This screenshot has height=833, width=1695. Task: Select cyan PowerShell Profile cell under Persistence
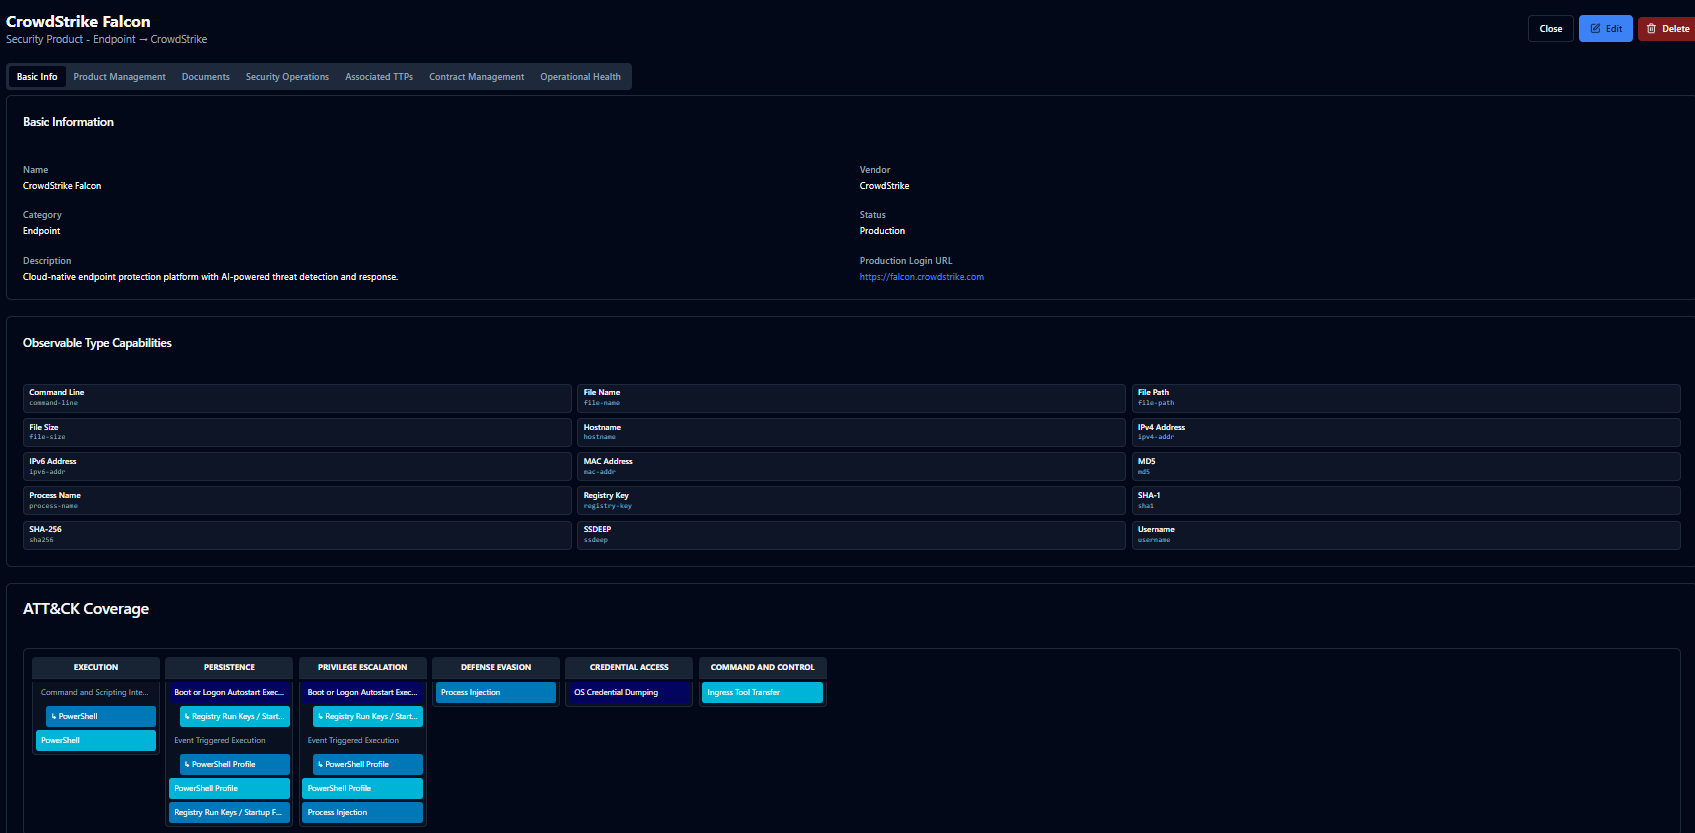pyautogui.click(x=229, y=788)
